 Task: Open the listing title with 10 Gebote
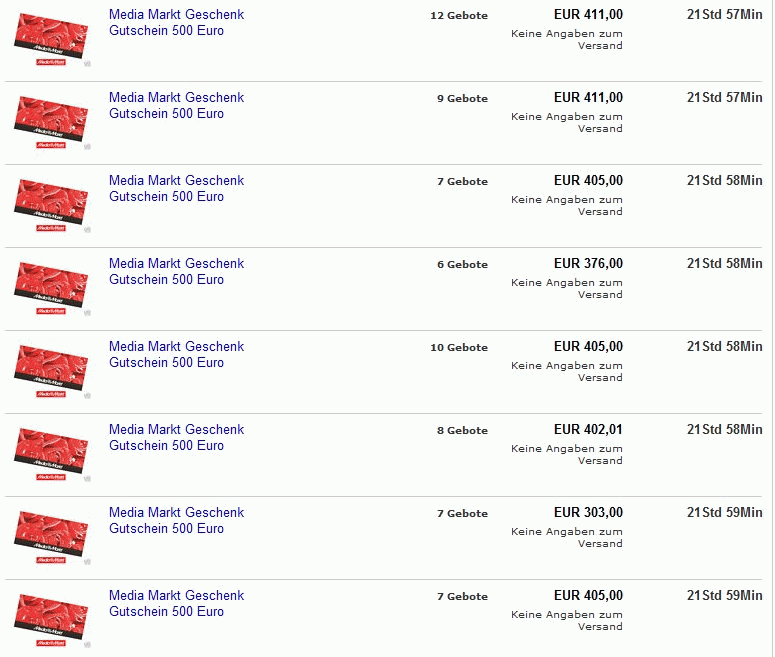point(176,354)
